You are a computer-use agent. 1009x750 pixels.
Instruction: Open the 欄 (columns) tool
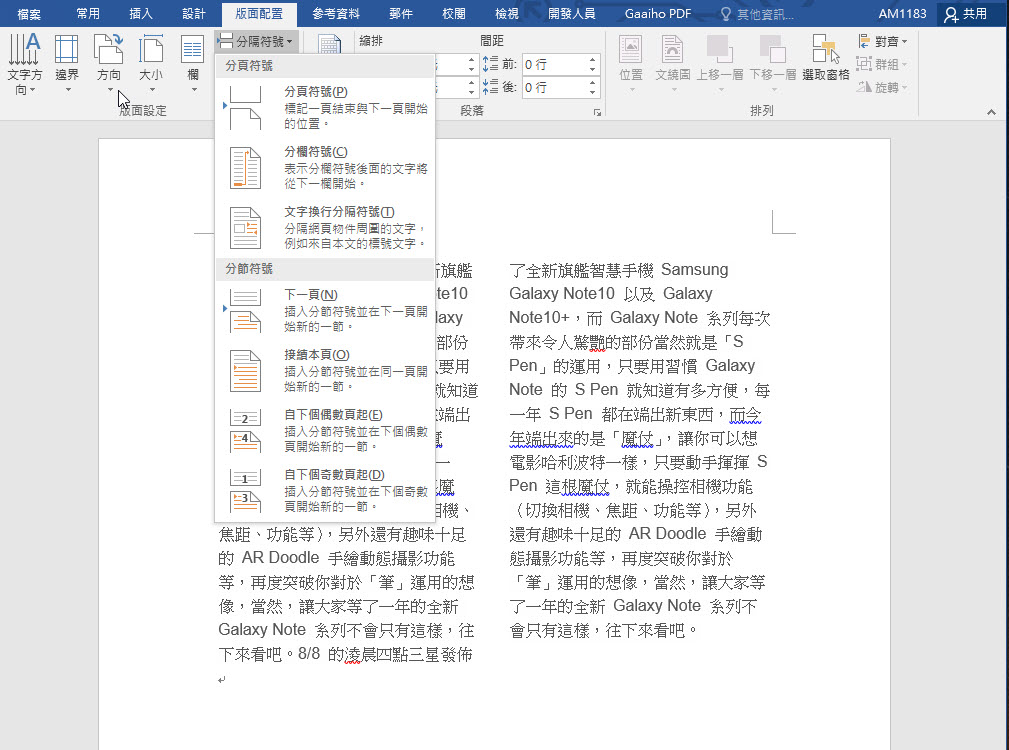(x=192, y=63)
